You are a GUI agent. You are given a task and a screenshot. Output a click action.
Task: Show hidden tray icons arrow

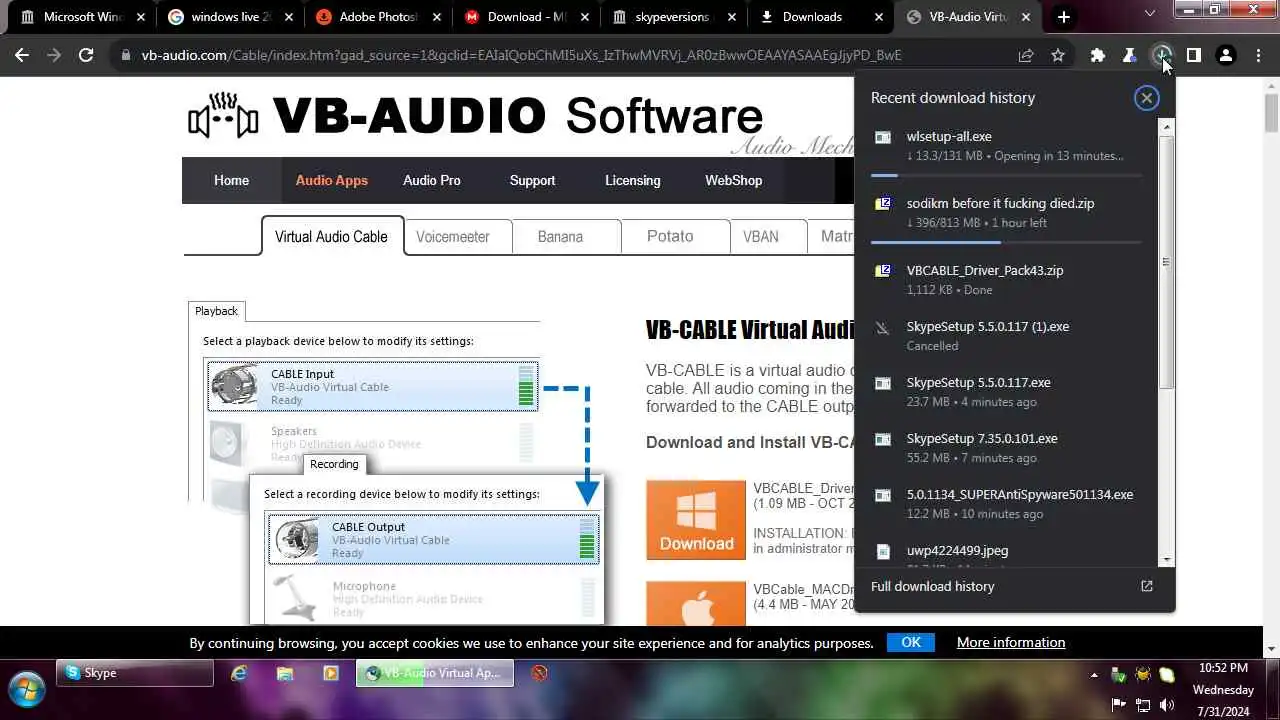[x=1095, y=676]
